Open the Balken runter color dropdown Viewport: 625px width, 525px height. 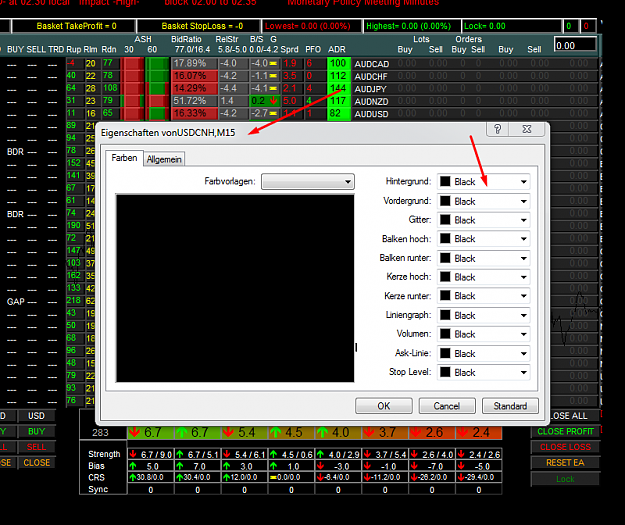click(483, 258)
